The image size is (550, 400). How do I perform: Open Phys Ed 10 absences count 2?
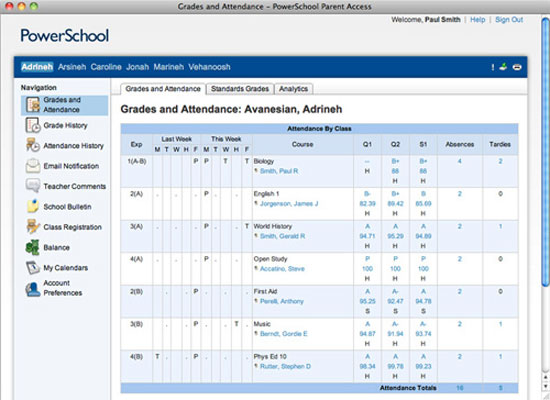click(x=460, y=356)
